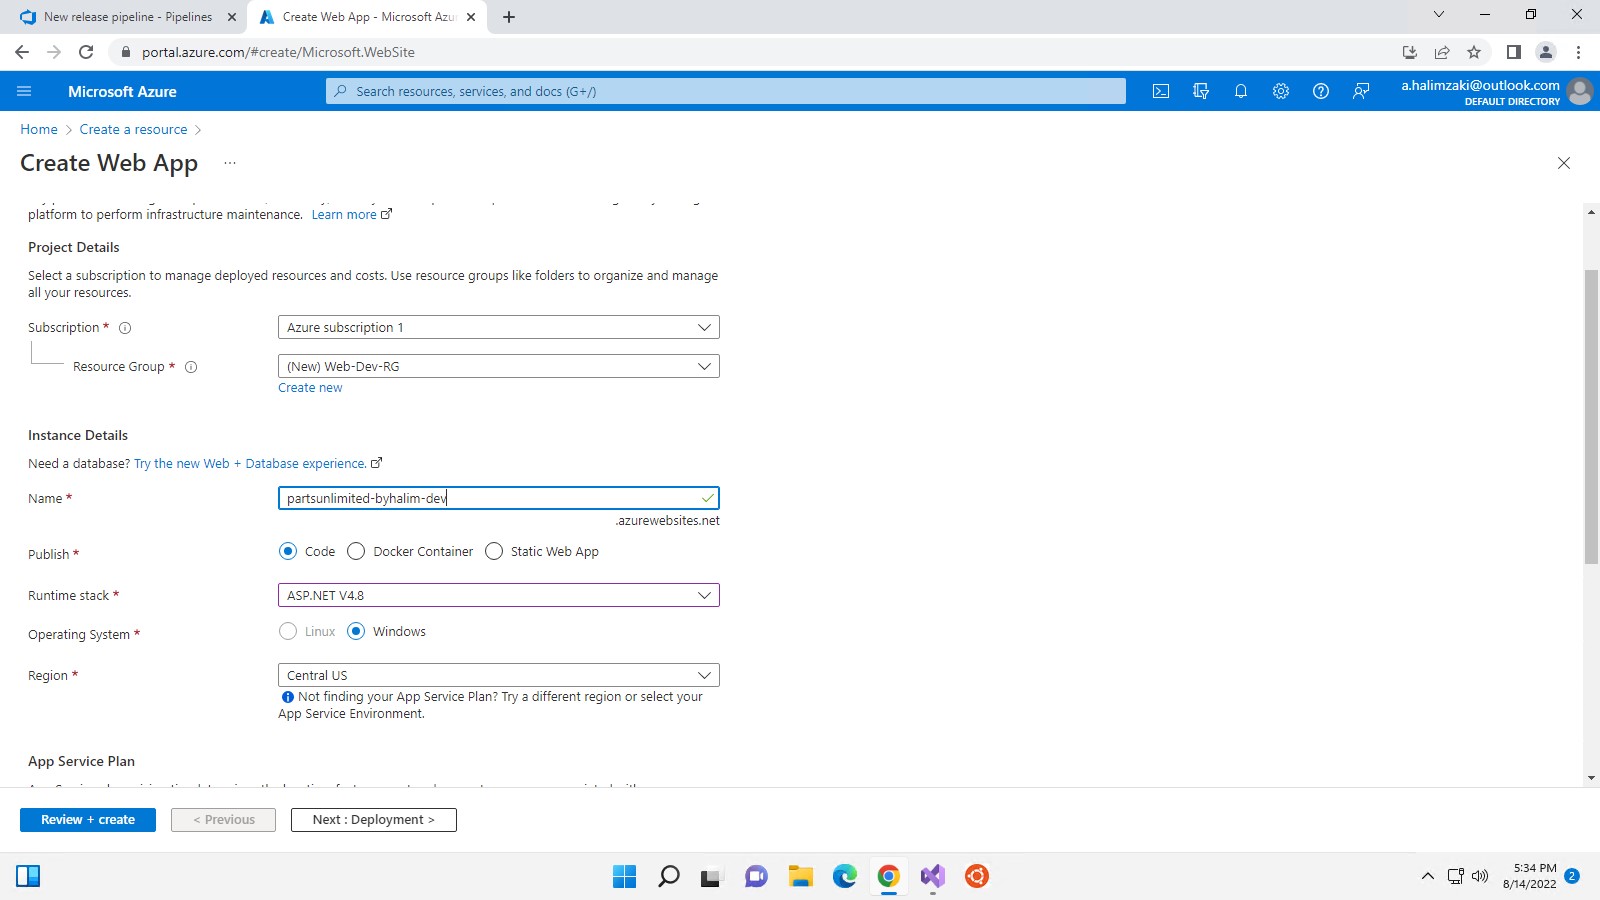Open Directories and subscriptions filter icon
This screenshot has height=900, width=1600.
point(1201,91)
